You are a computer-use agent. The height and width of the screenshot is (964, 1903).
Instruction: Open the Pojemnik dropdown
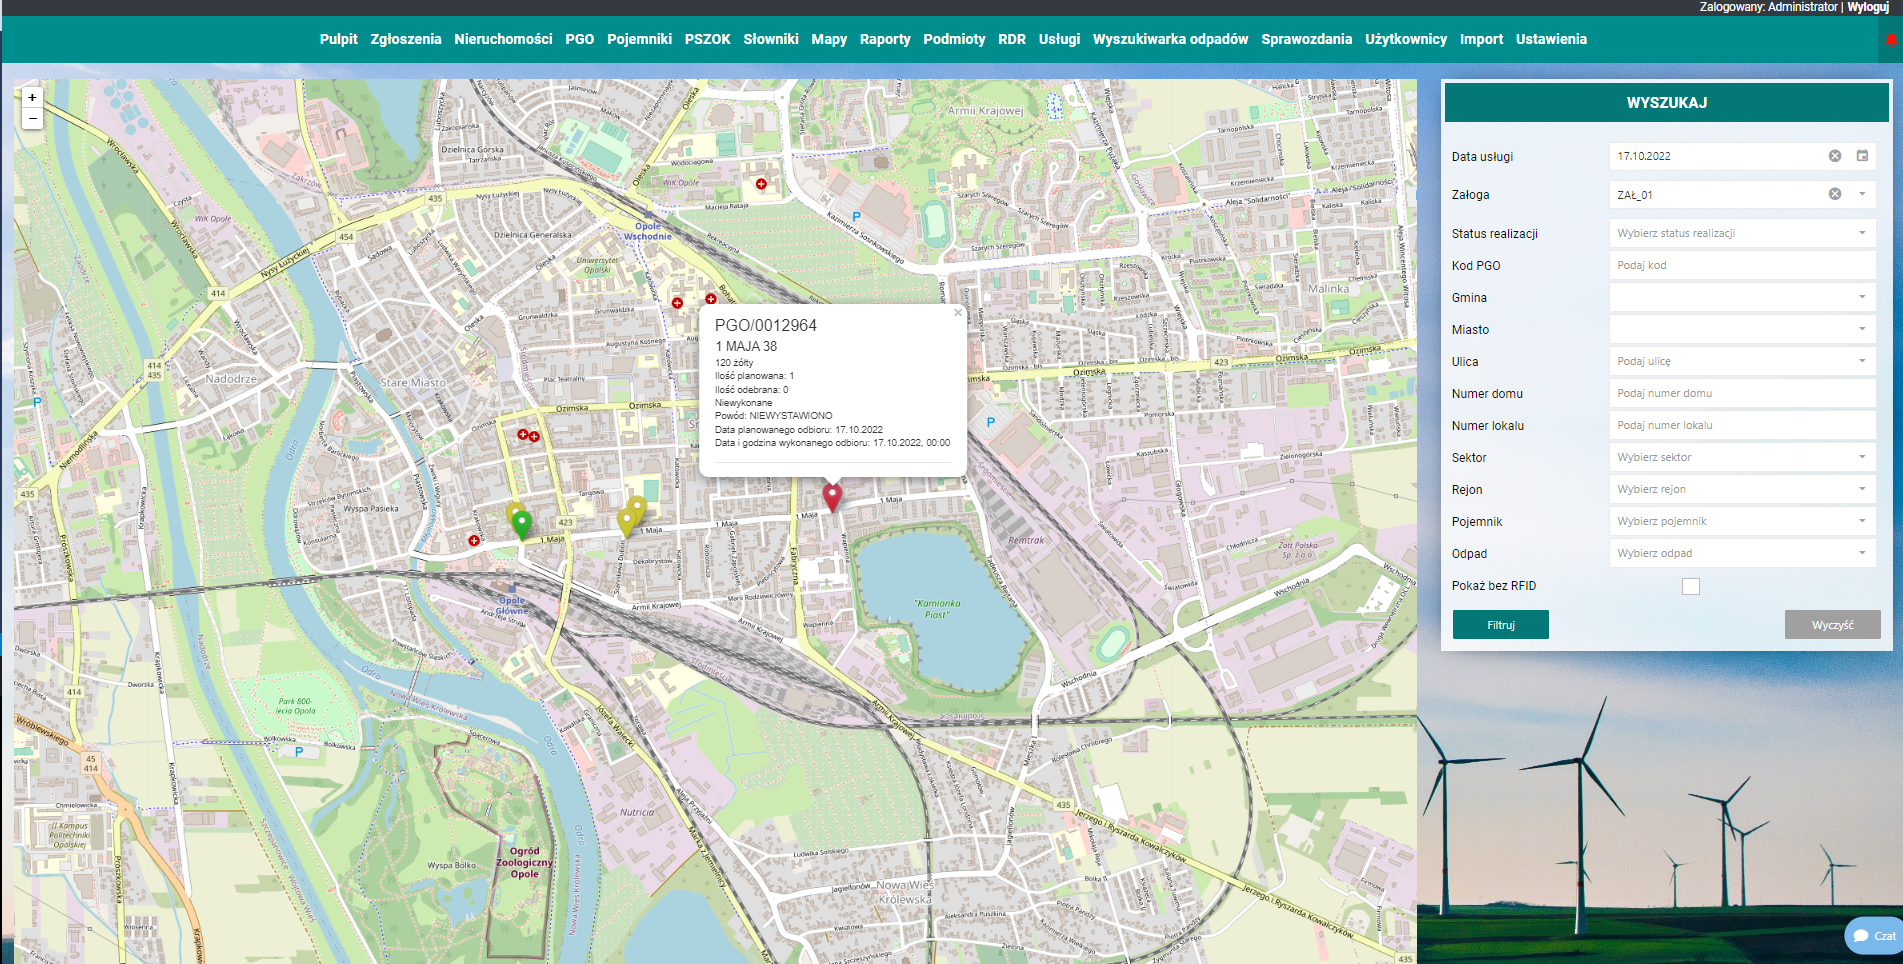pos(1742,521)
